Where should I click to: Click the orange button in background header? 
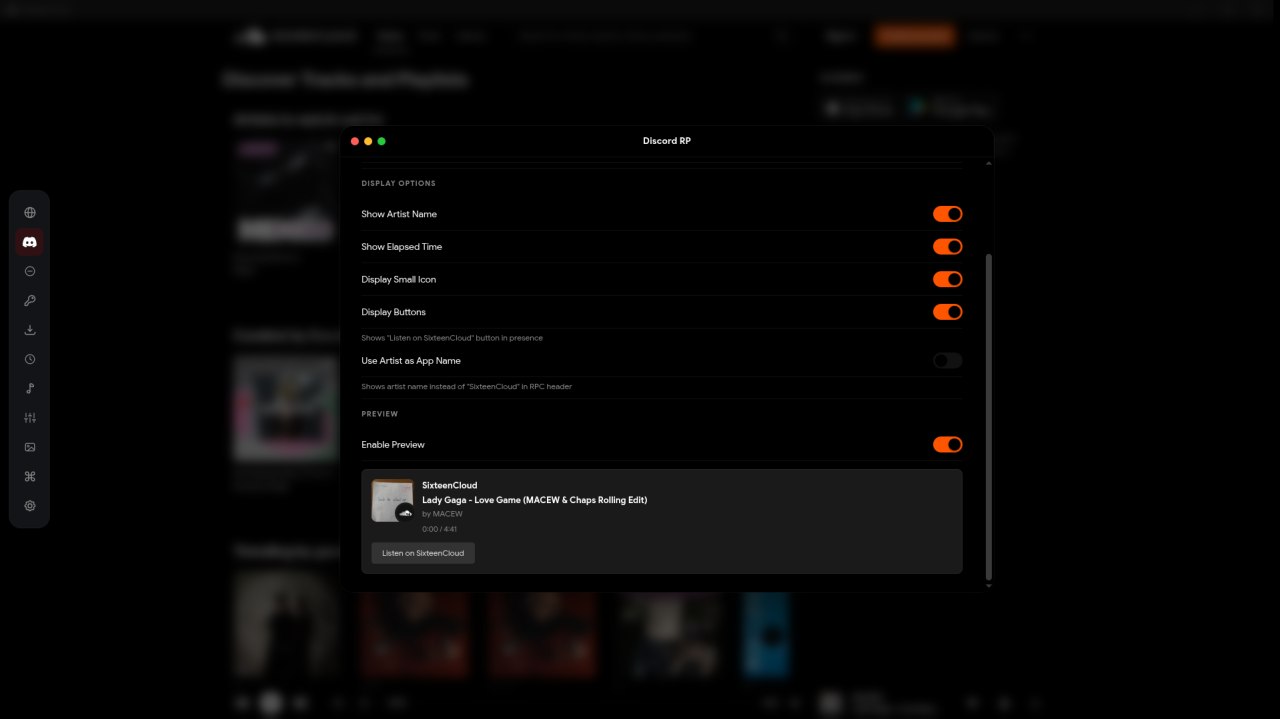914,36
